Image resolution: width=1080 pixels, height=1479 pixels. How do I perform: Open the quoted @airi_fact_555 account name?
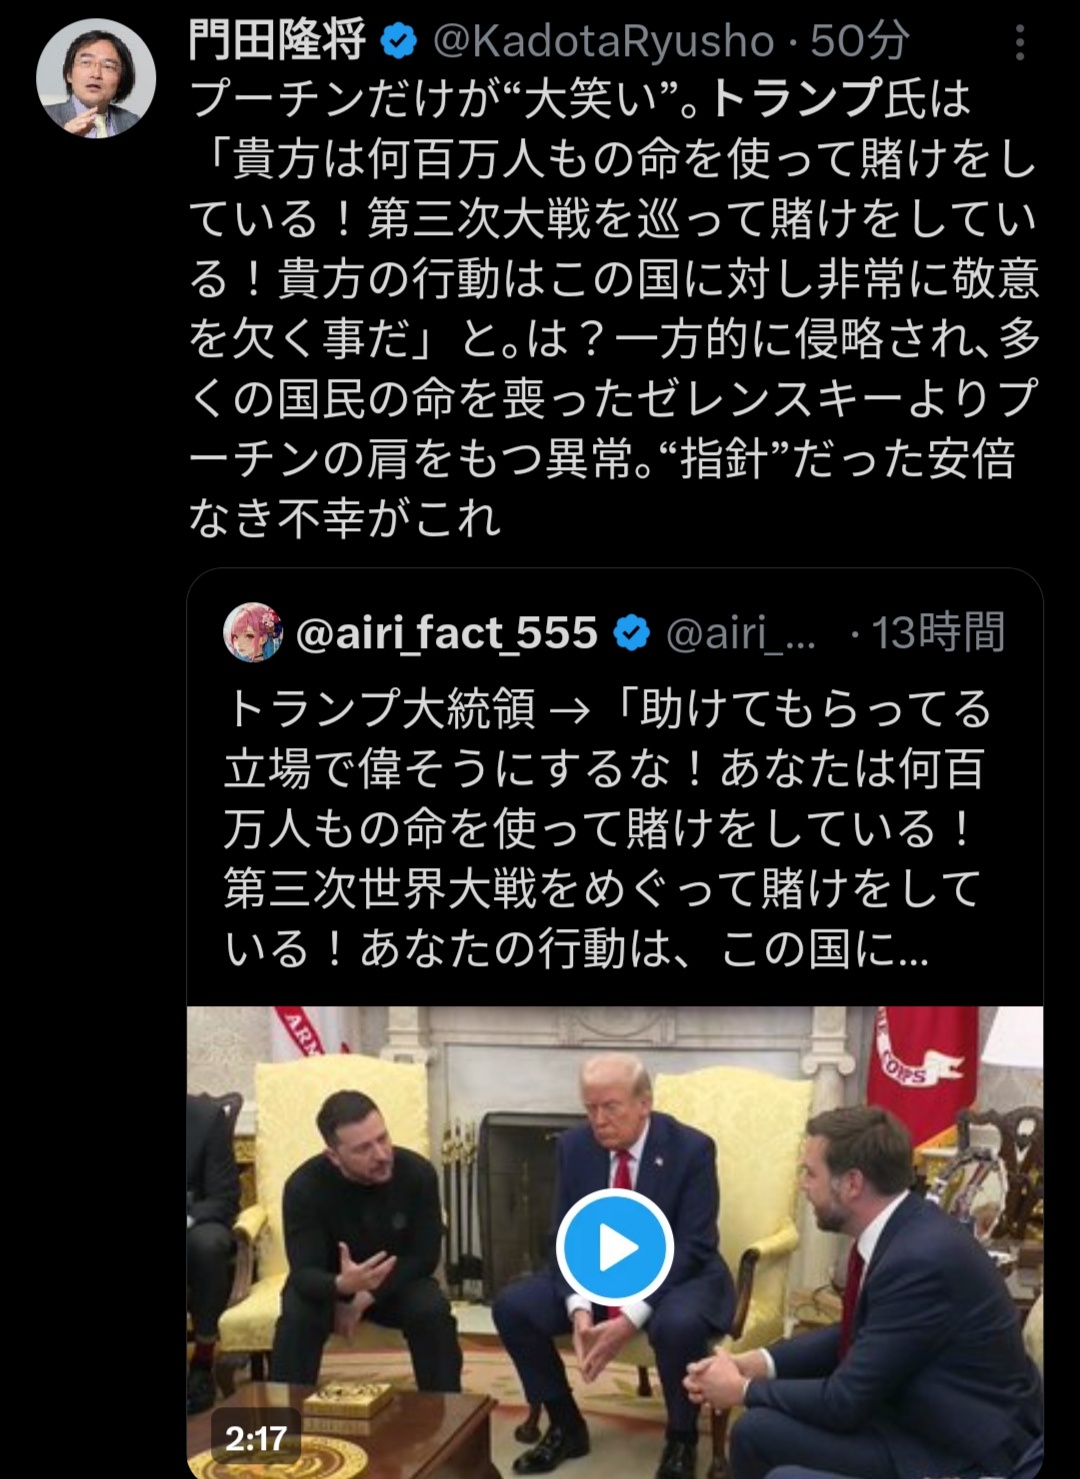[447, 633]
